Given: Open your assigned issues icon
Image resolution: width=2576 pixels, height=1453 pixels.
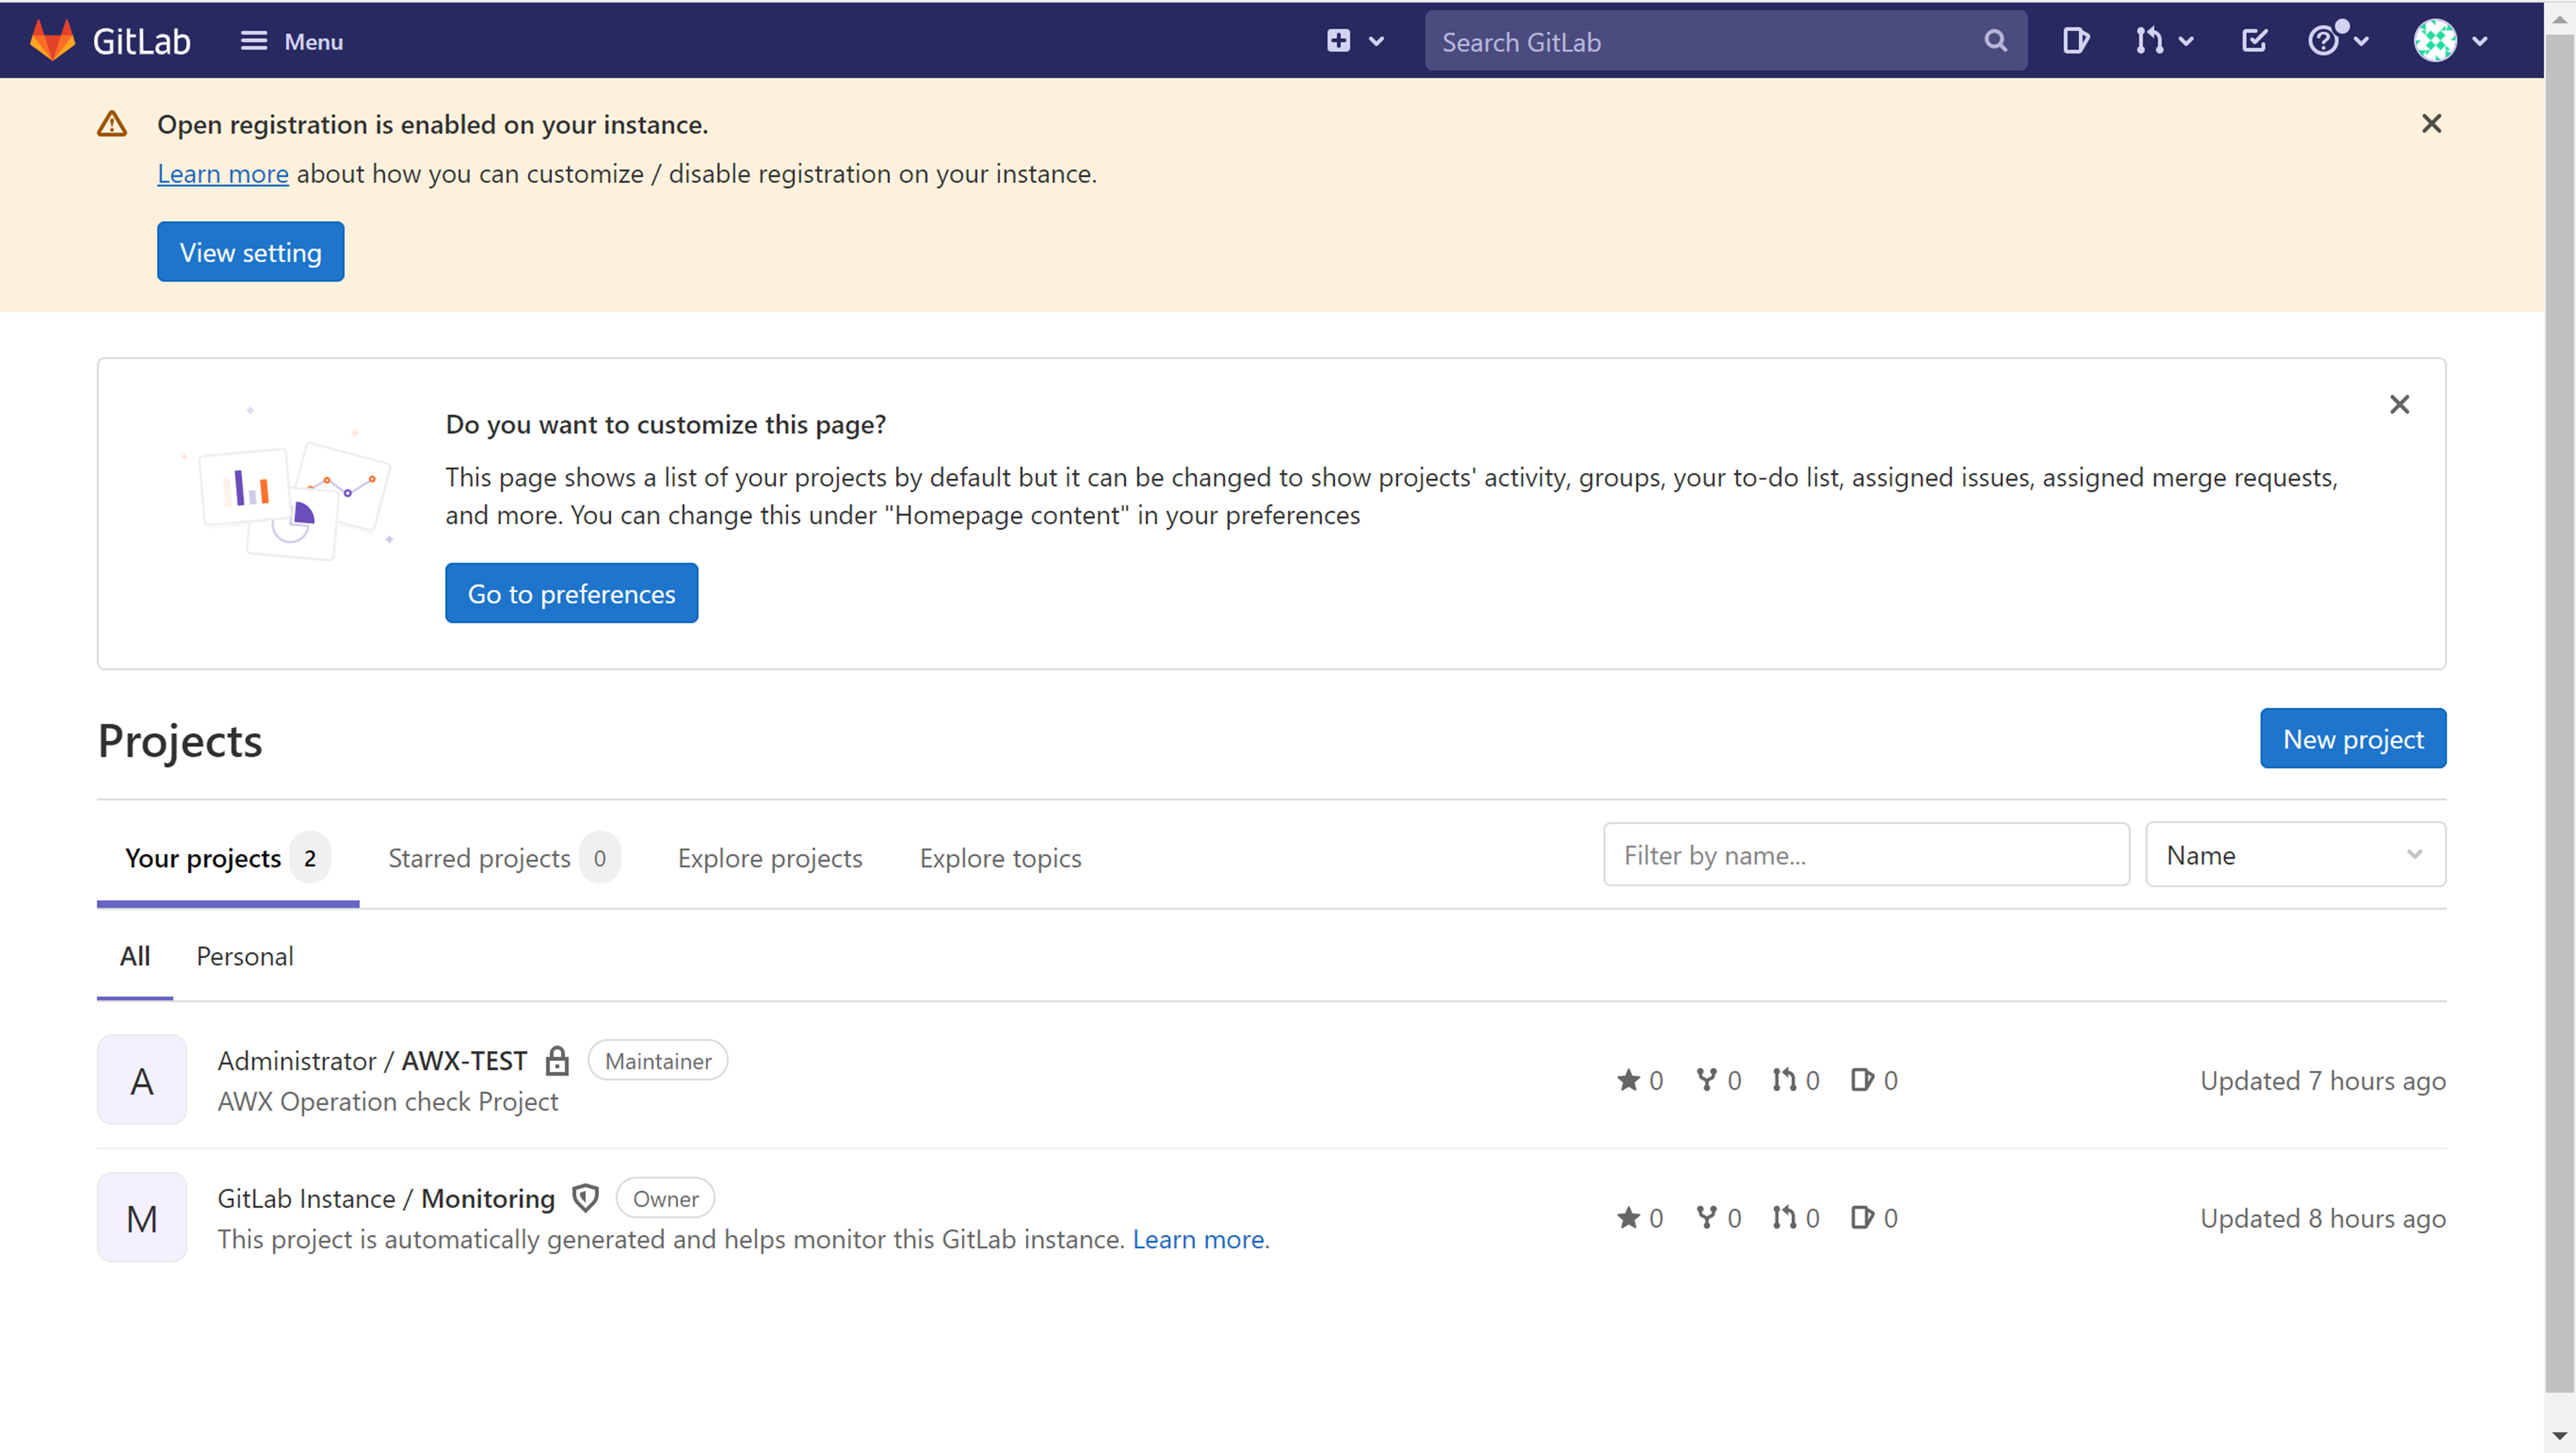Looking at the screenshot, I should (x=2076, y=41).
